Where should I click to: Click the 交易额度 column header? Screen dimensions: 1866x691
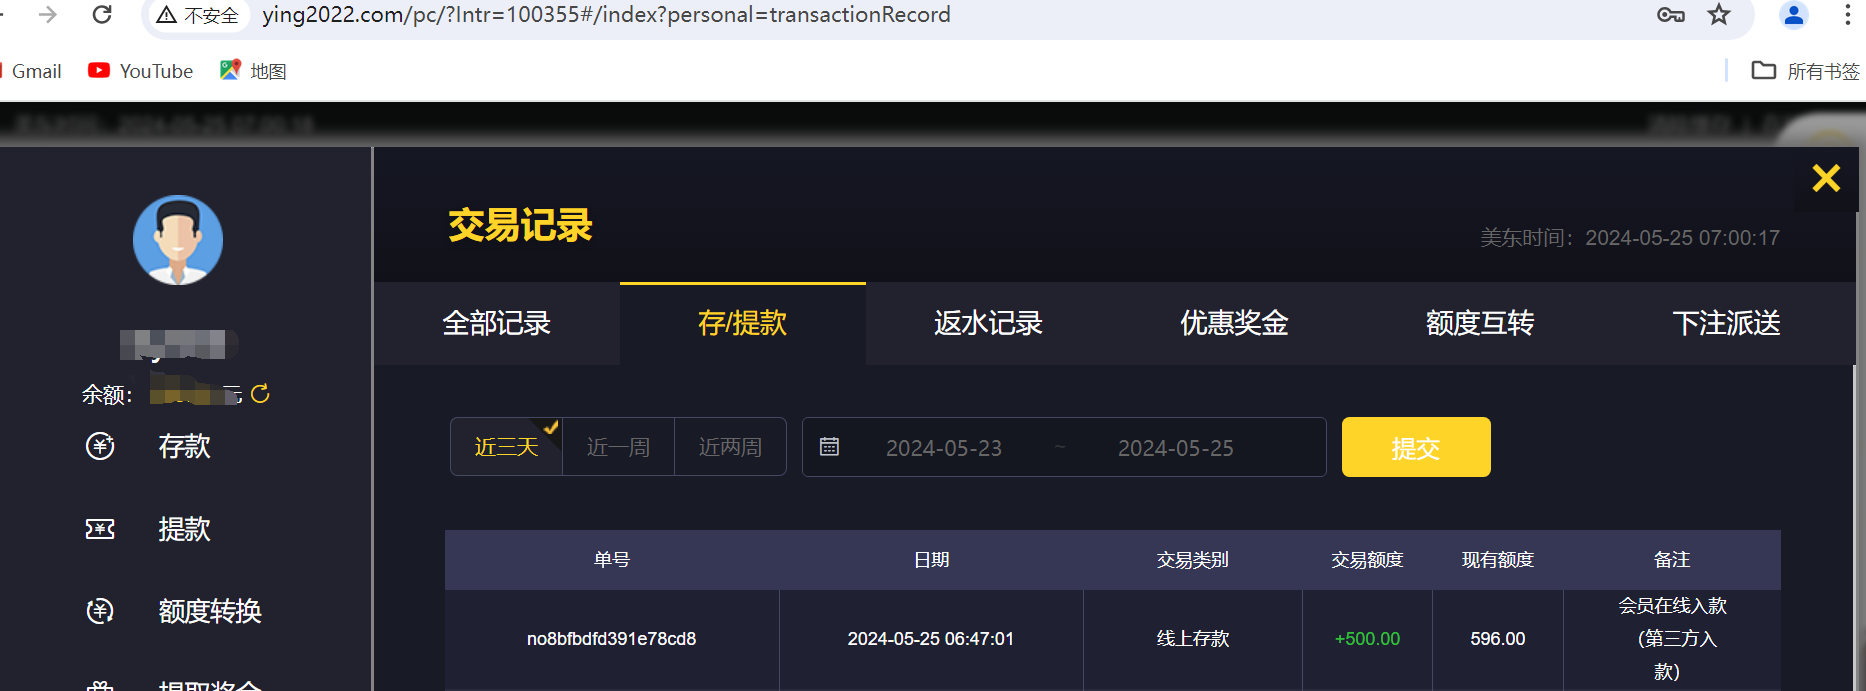coord(1367,560)
